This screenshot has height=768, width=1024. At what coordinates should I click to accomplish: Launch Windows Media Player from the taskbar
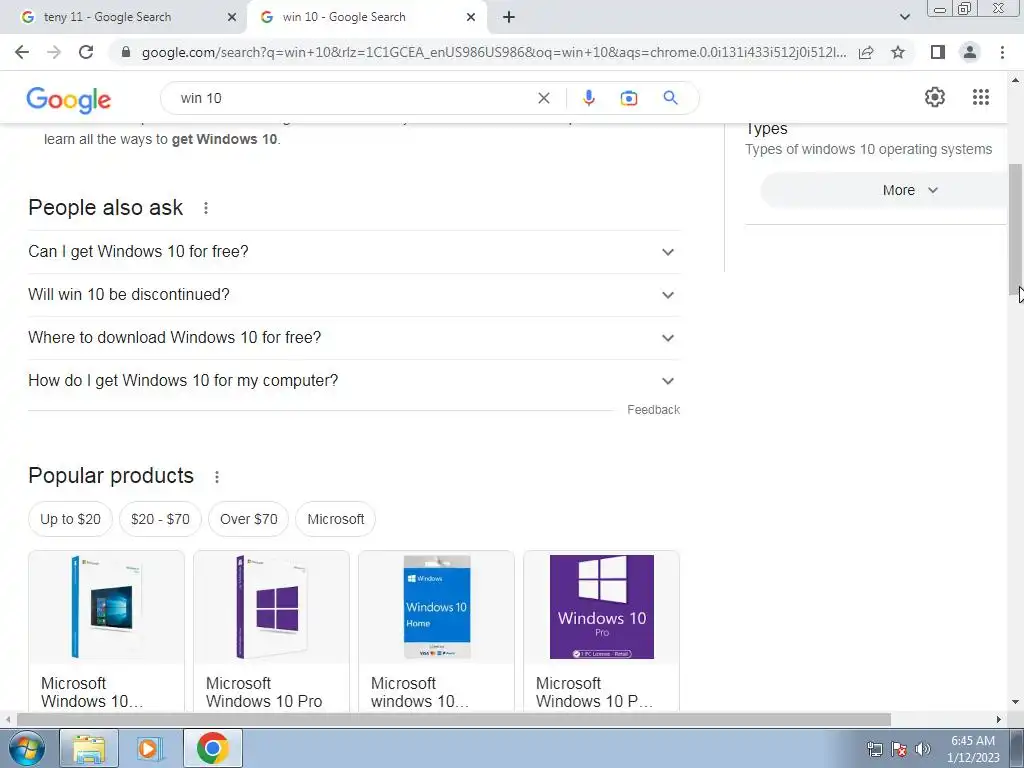click(x=150, y=748)
